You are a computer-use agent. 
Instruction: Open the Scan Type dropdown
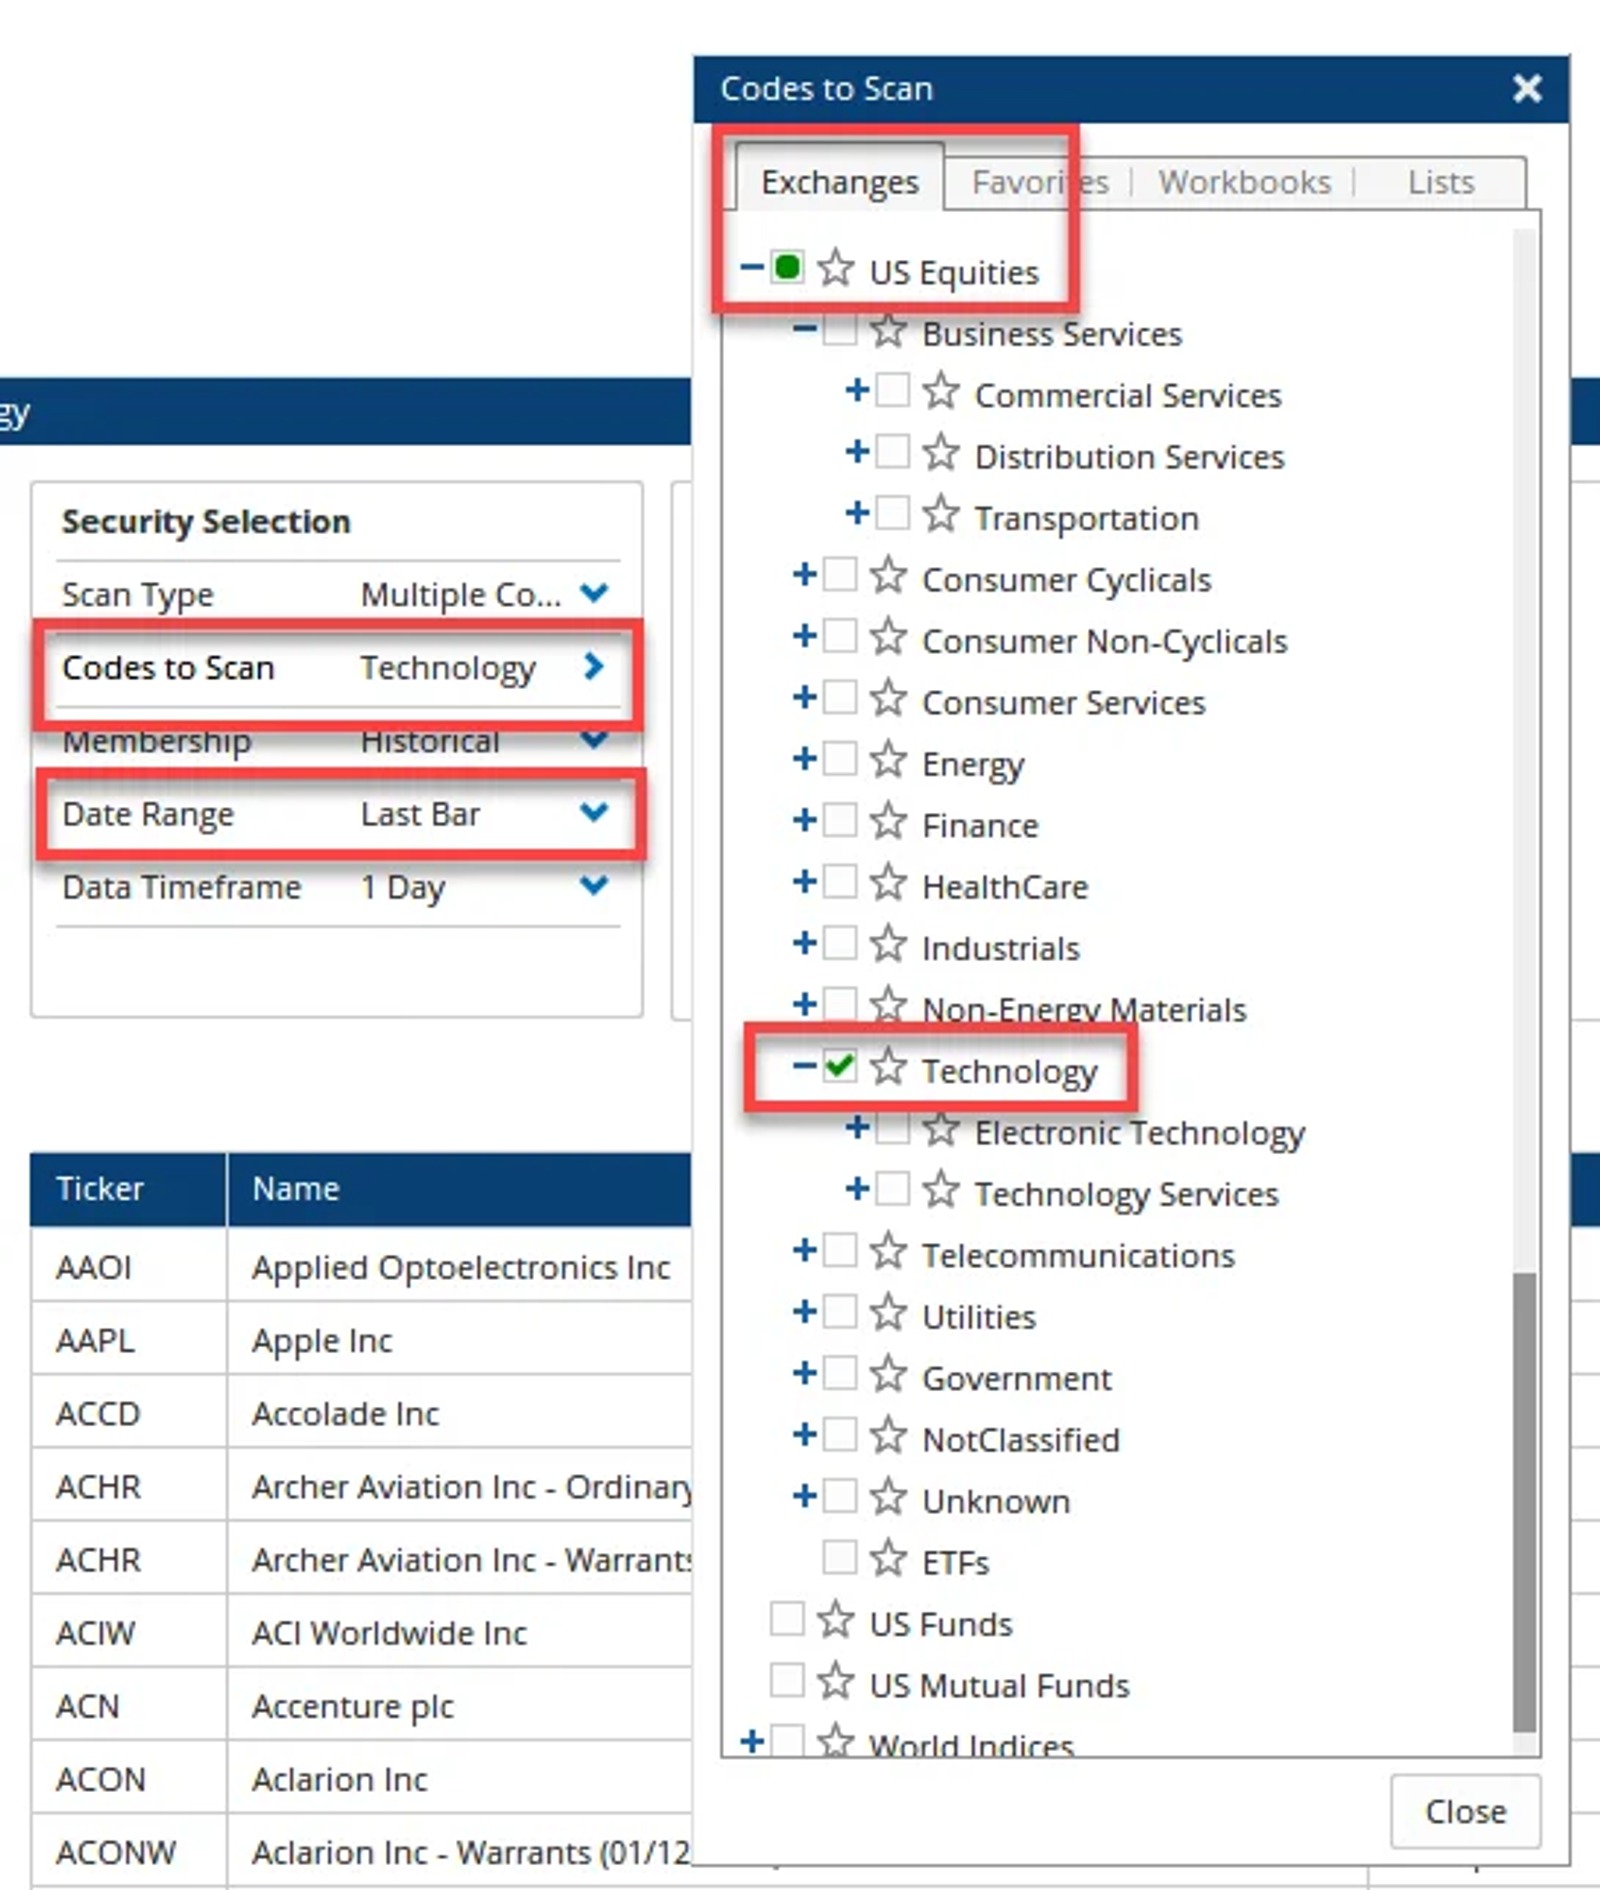coord(594,593)
